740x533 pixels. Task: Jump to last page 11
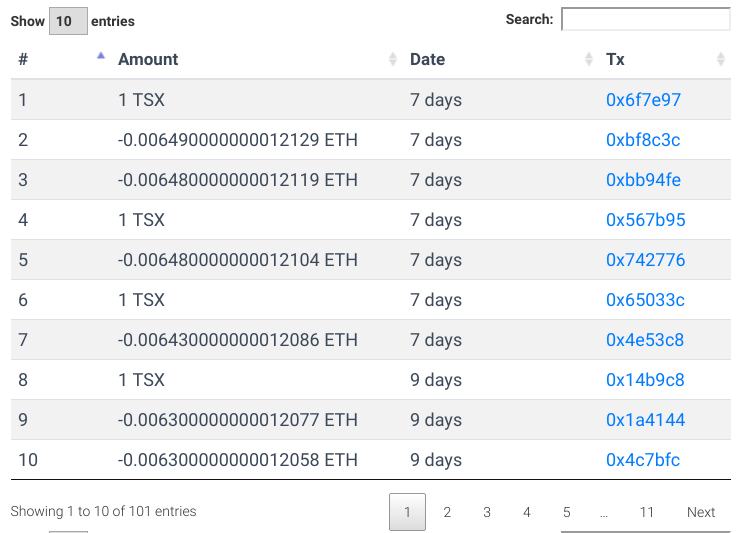(647, 512)
